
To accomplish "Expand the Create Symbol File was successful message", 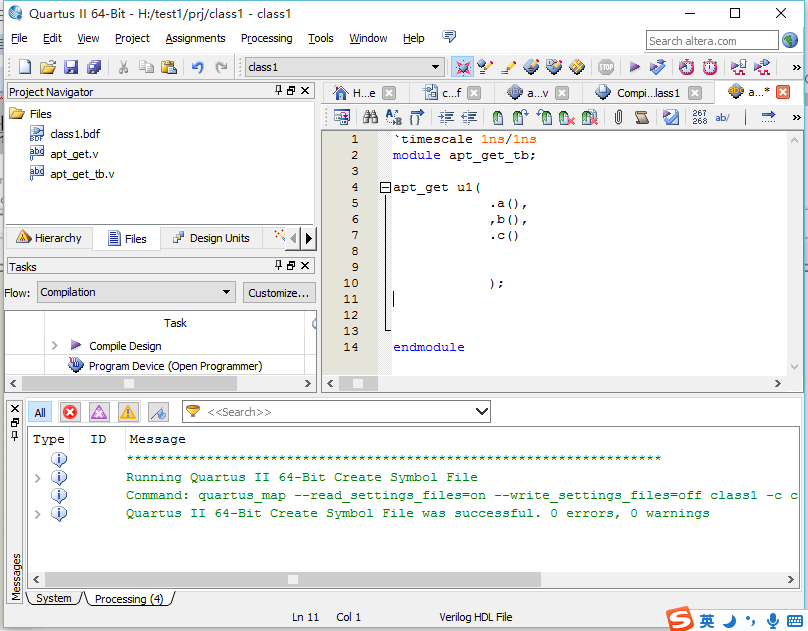I will point(37,514).
